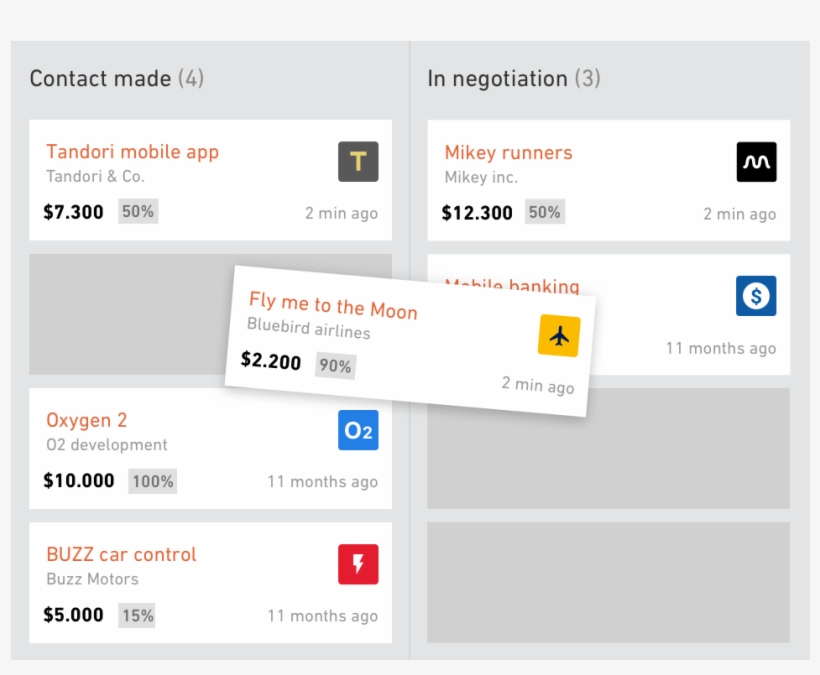The image size is (820, 675).
Task: Toggle the 50% badge on Tandori mobile app
Action: pyautogui.click(x=138, y=211)
